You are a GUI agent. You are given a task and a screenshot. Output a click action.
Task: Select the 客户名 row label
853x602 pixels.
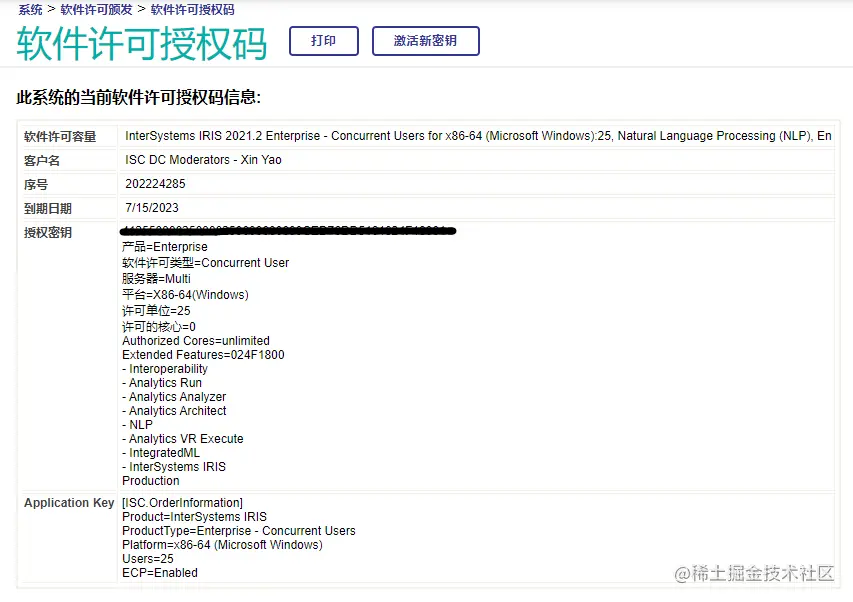[x=42, y=160]
